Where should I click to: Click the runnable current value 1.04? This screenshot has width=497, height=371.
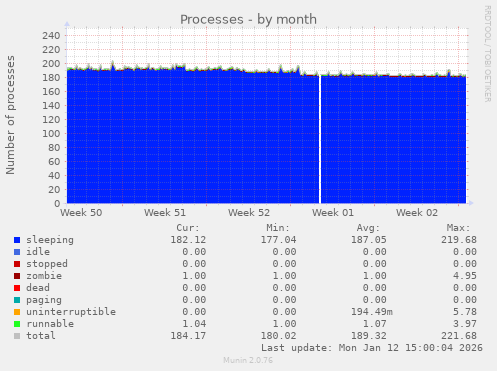point(194,324)
